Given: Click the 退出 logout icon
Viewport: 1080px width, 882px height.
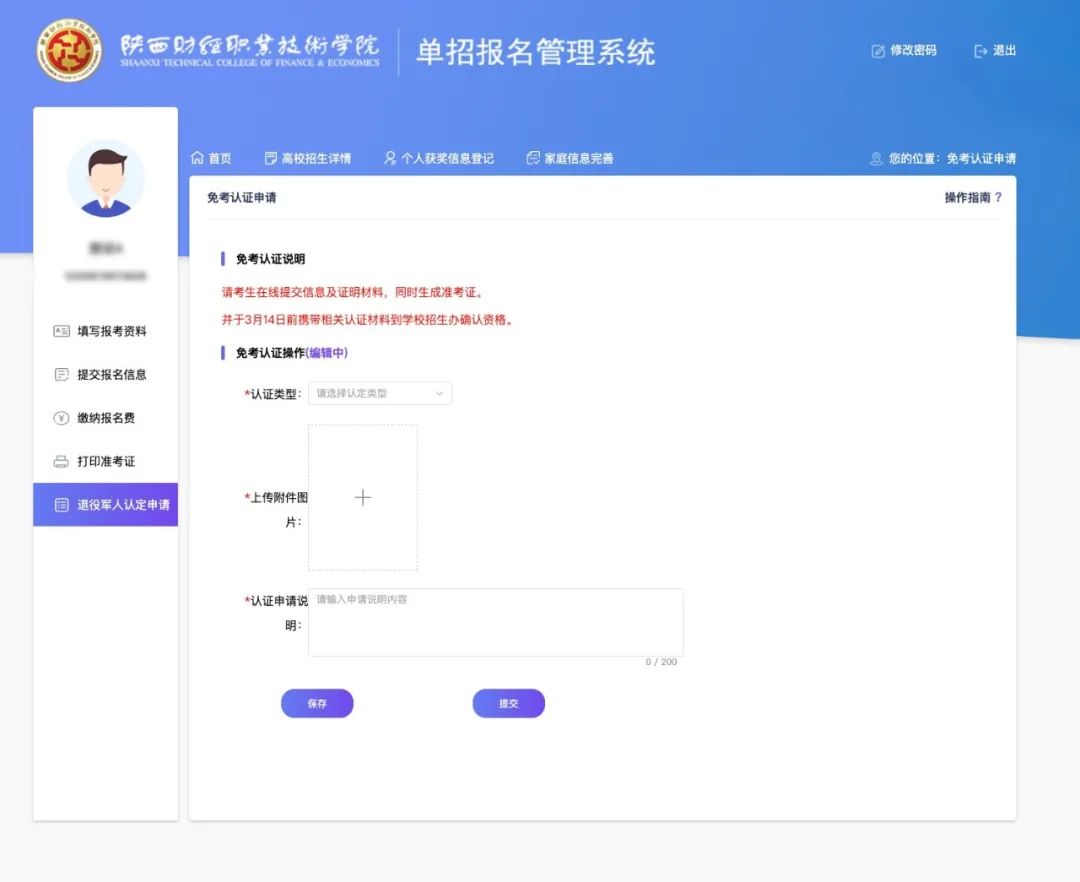Looking at the screenshot, I should tap(980, 51).
